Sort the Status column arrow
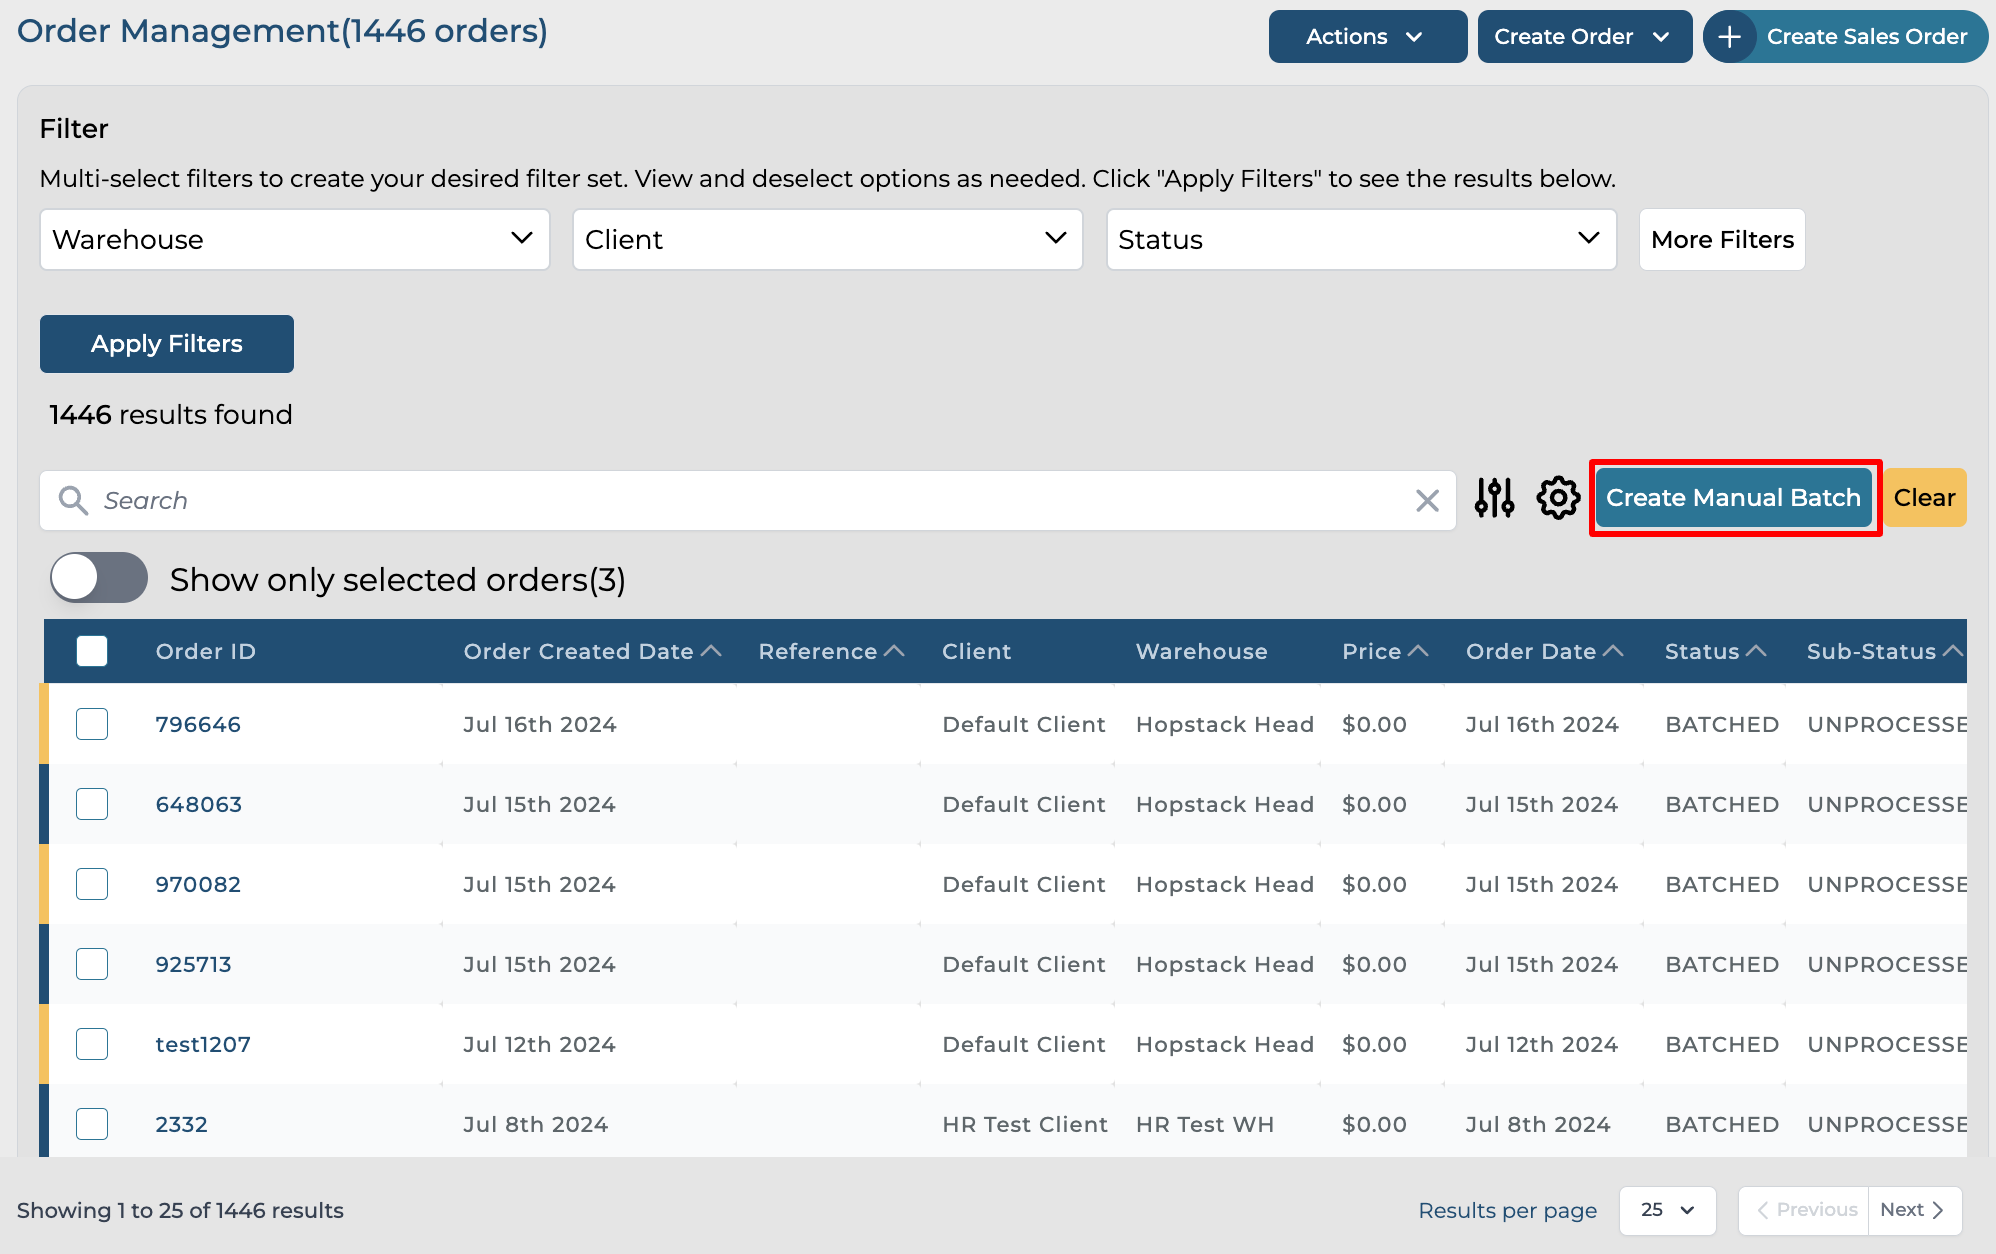Screen dimensions: 1996x1254 click(x=1756, y=651)
